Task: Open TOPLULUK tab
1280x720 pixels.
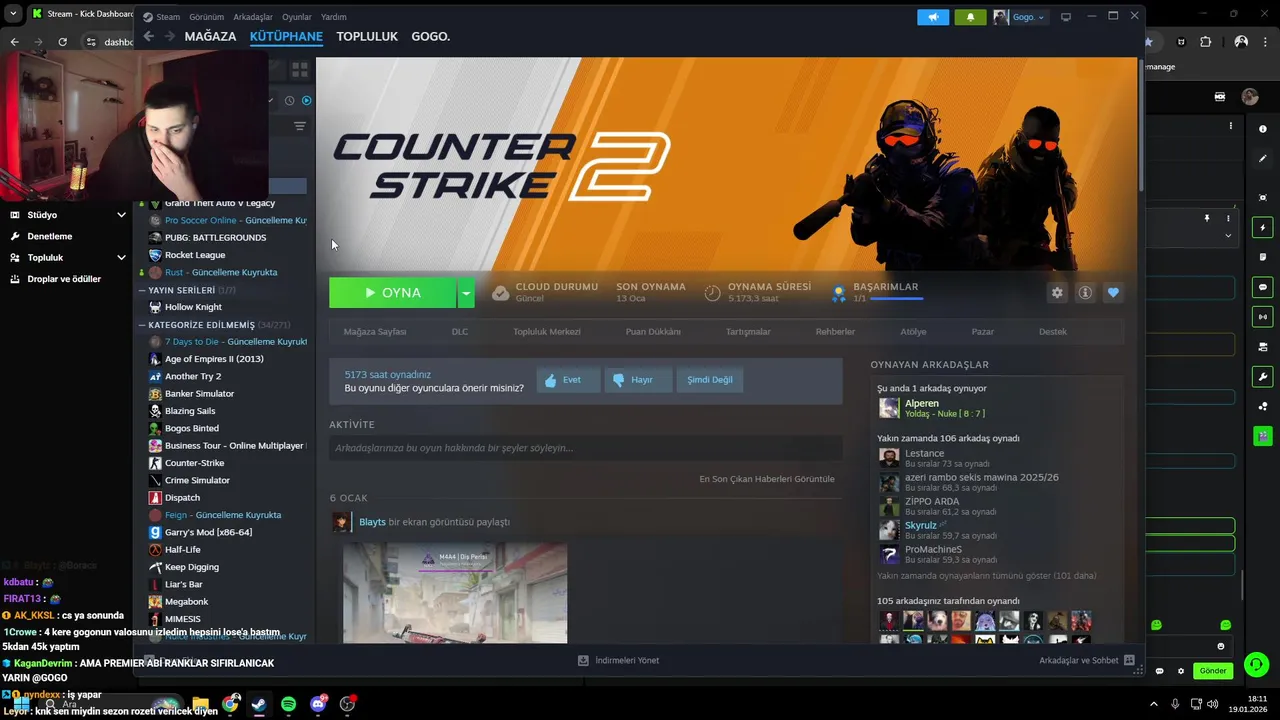Action: click(367, 36)
